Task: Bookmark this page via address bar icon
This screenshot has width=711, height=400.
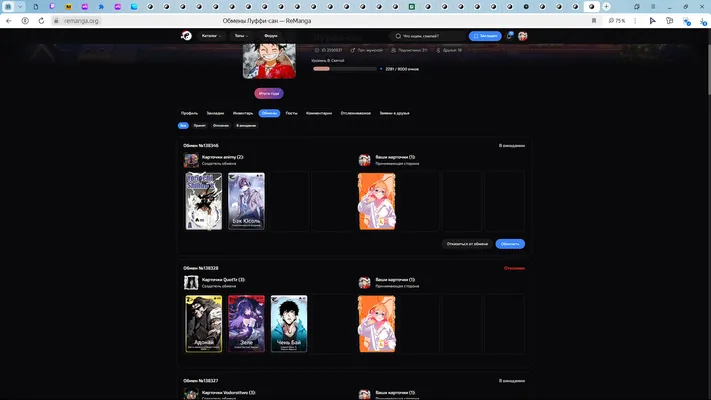Action: [594, 21]
